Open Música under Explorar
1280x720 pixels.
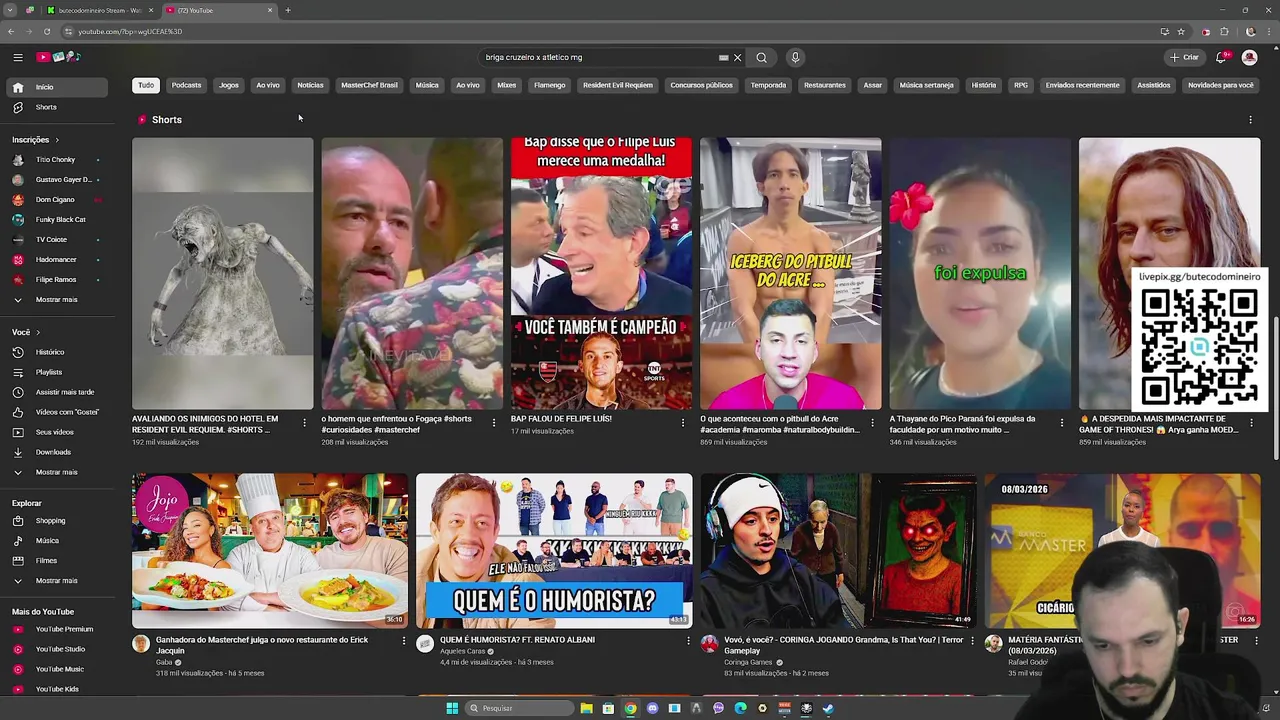(x=58, y=541)
